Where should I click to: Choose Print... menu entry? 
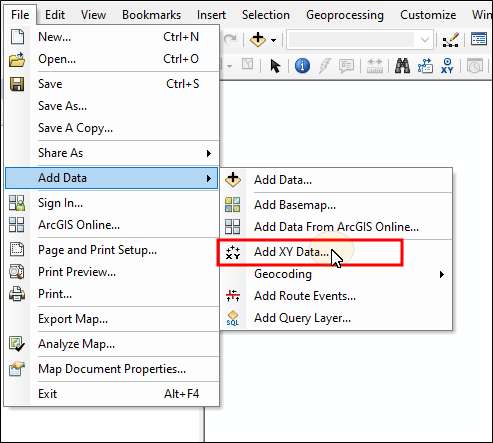[112, 294]
